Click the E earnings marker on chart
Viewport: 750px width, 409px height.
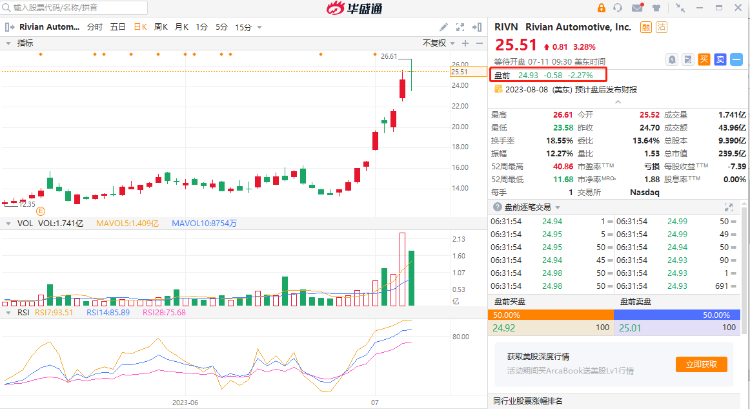click(x=41, y=211)
